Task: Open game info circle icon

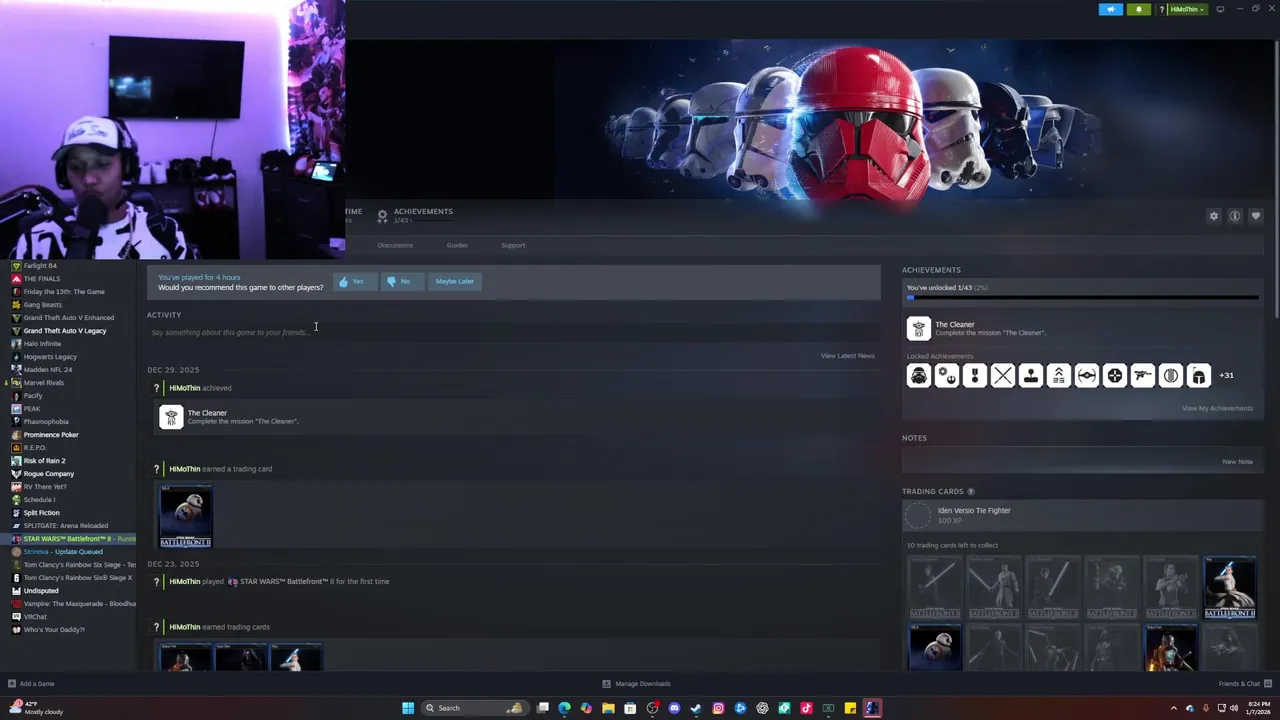Action: click(x=1235, y=216)
